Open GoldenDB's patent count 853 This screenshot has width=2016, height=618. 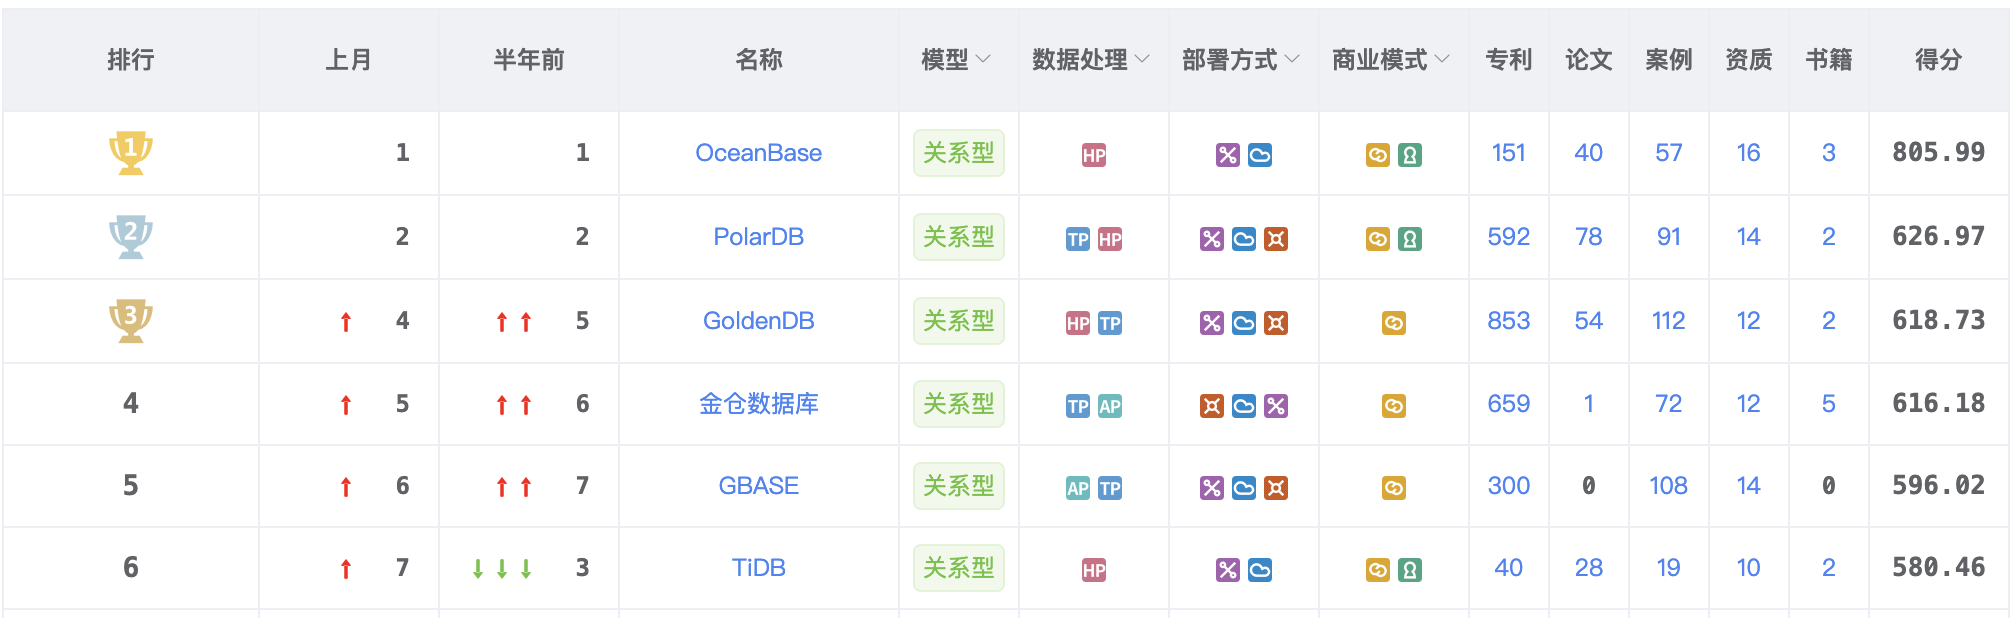[x=1508, y=321]
